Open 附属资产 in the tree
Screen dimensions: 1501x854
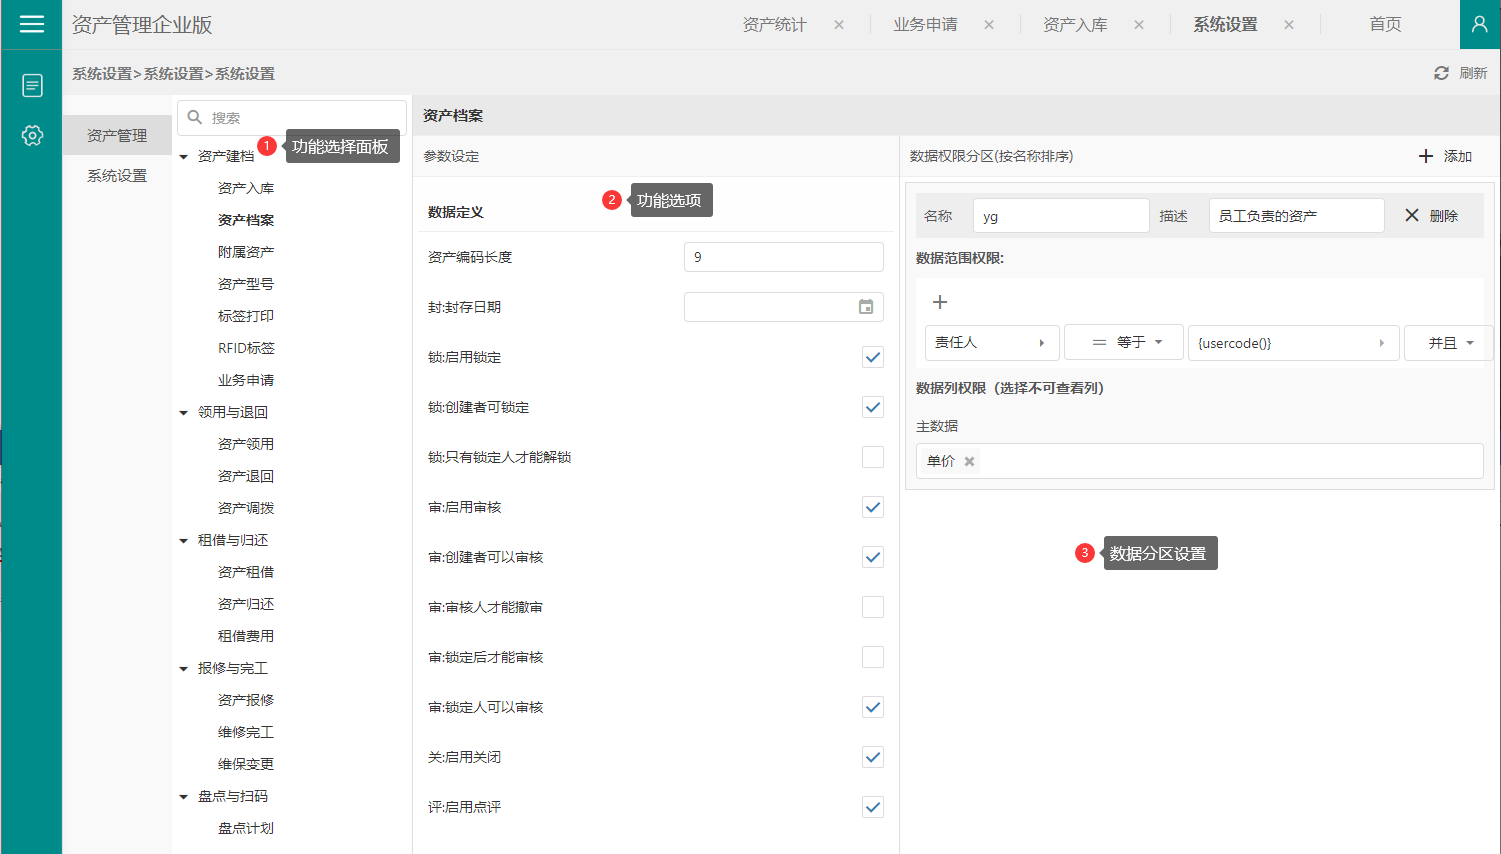246,252
